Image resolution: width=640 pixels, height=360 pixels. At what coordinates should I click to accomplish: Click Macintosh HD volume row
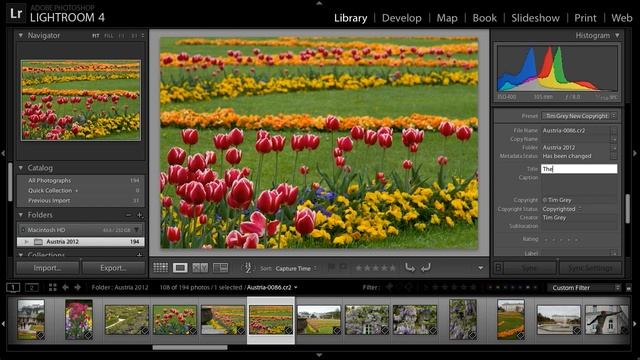click(x=81, y=230)
